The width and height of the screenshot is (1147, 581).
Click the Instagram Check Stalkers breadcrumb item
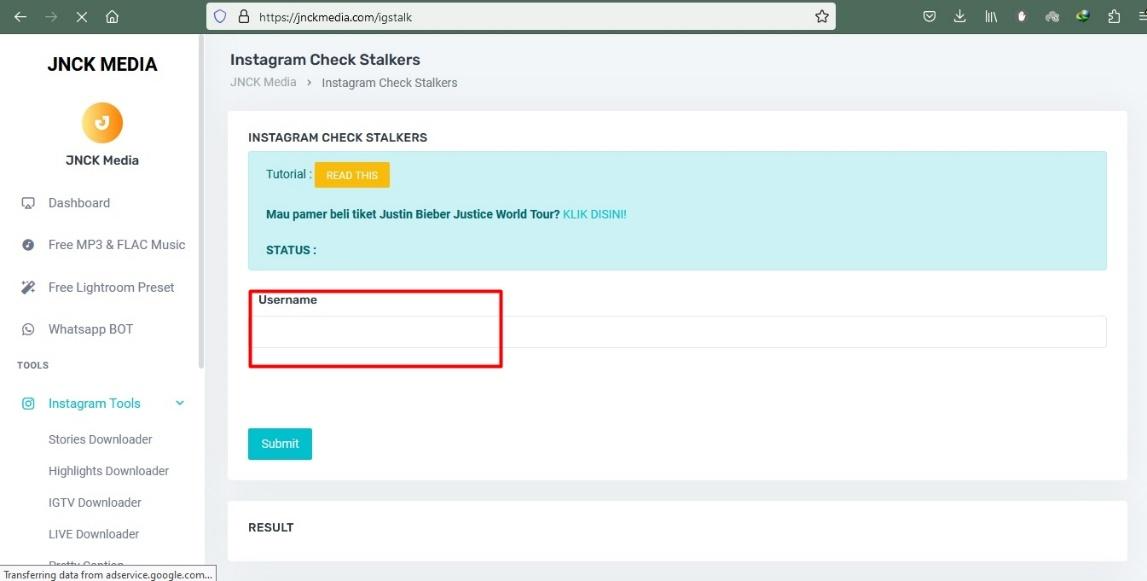point(389,83)
